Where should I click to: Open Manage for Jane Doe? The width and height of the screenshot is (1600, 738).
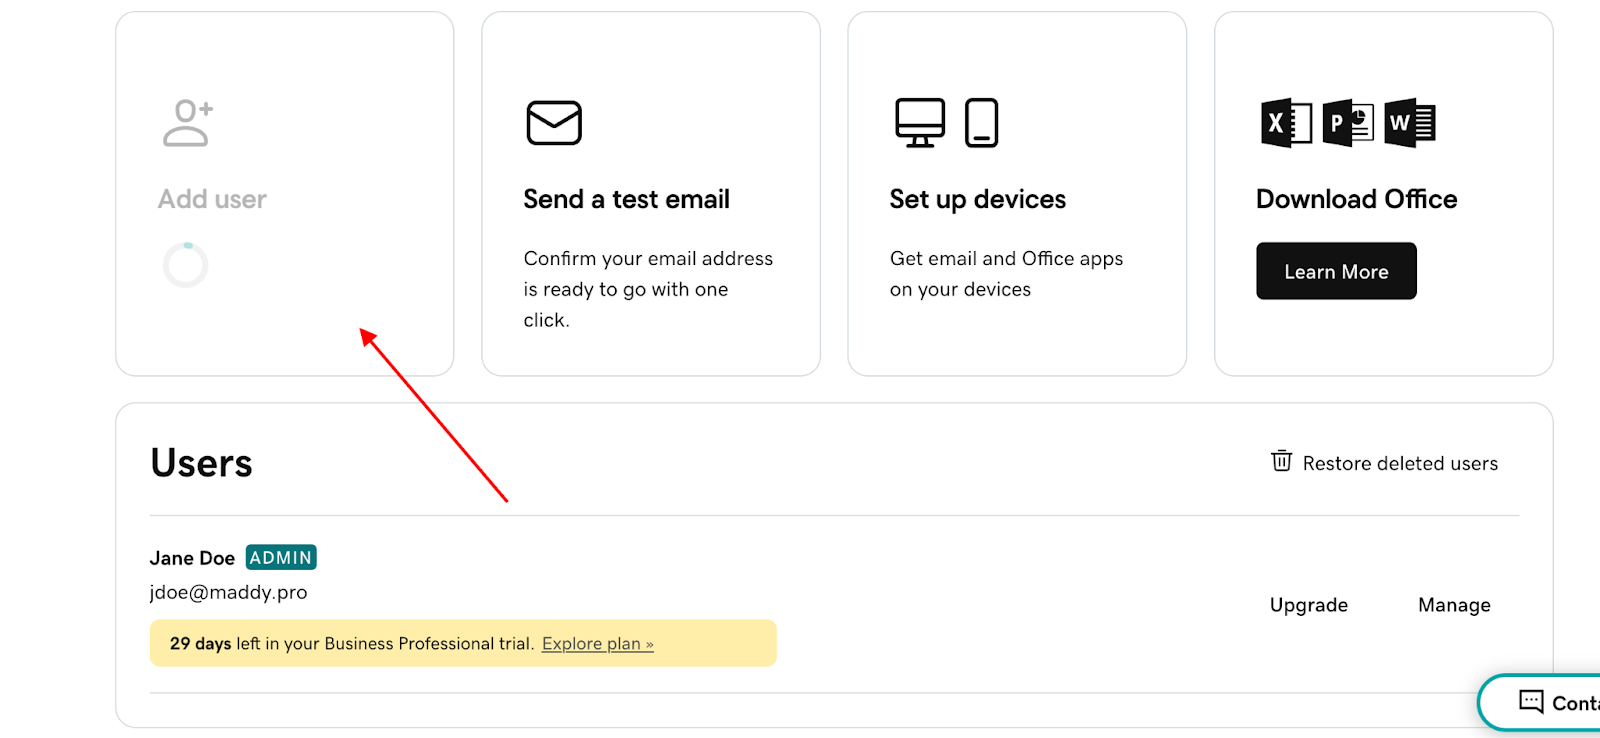point(1454,605)
